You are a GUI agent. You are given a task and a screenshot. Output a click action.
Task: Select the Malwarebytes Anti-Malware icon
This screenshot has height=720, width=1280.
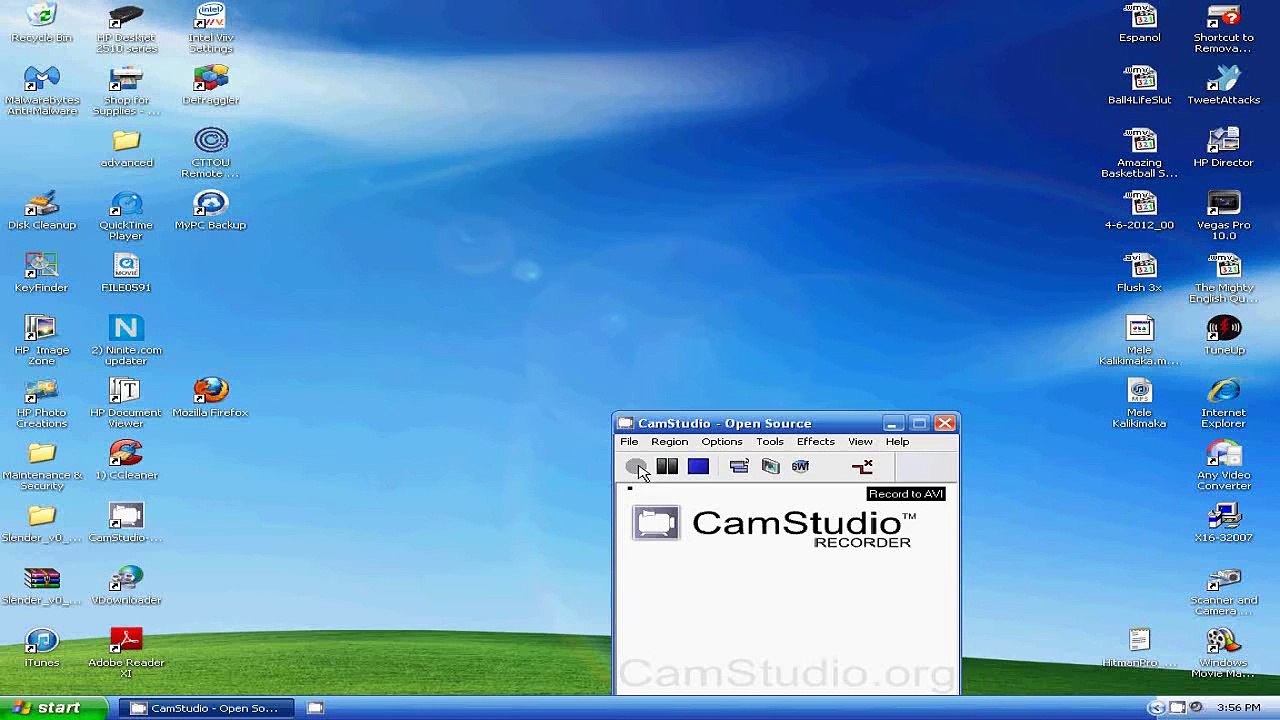(x=42, y=91)
